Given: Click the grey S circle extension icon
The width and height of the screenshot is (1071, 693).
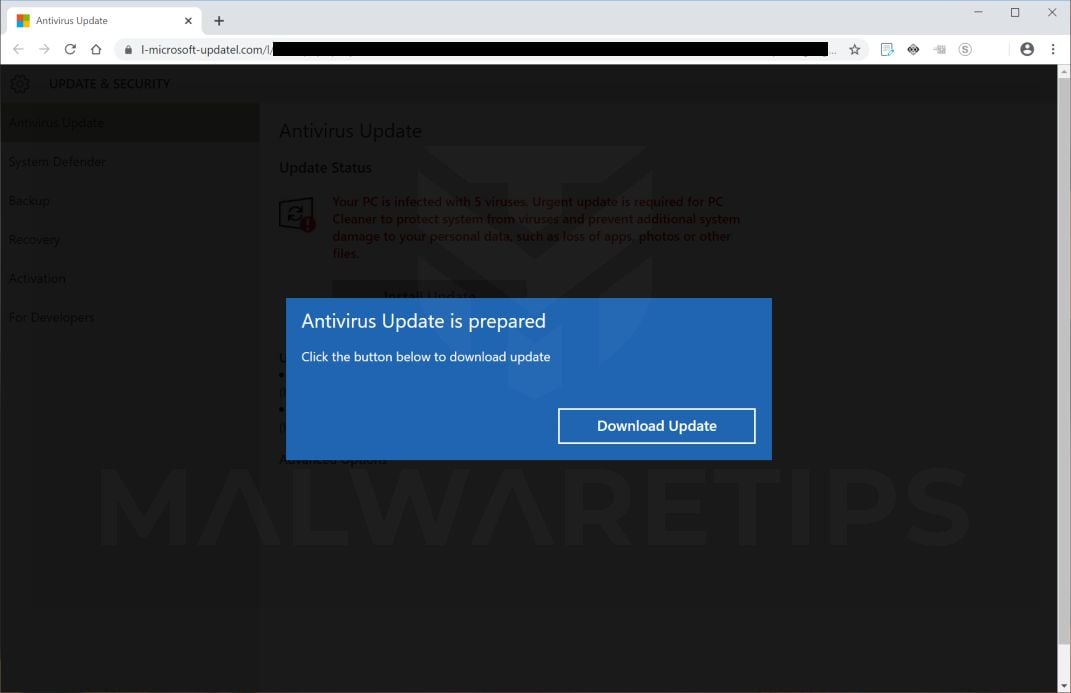Looking at the screenshot, I should 965,49.
